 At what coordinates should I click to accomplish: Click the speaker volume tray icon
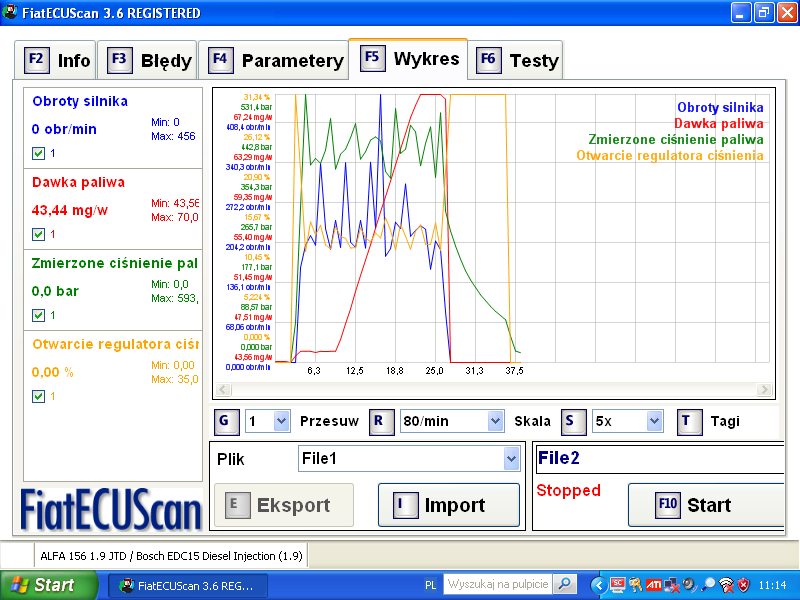click(x=689, y=585)
